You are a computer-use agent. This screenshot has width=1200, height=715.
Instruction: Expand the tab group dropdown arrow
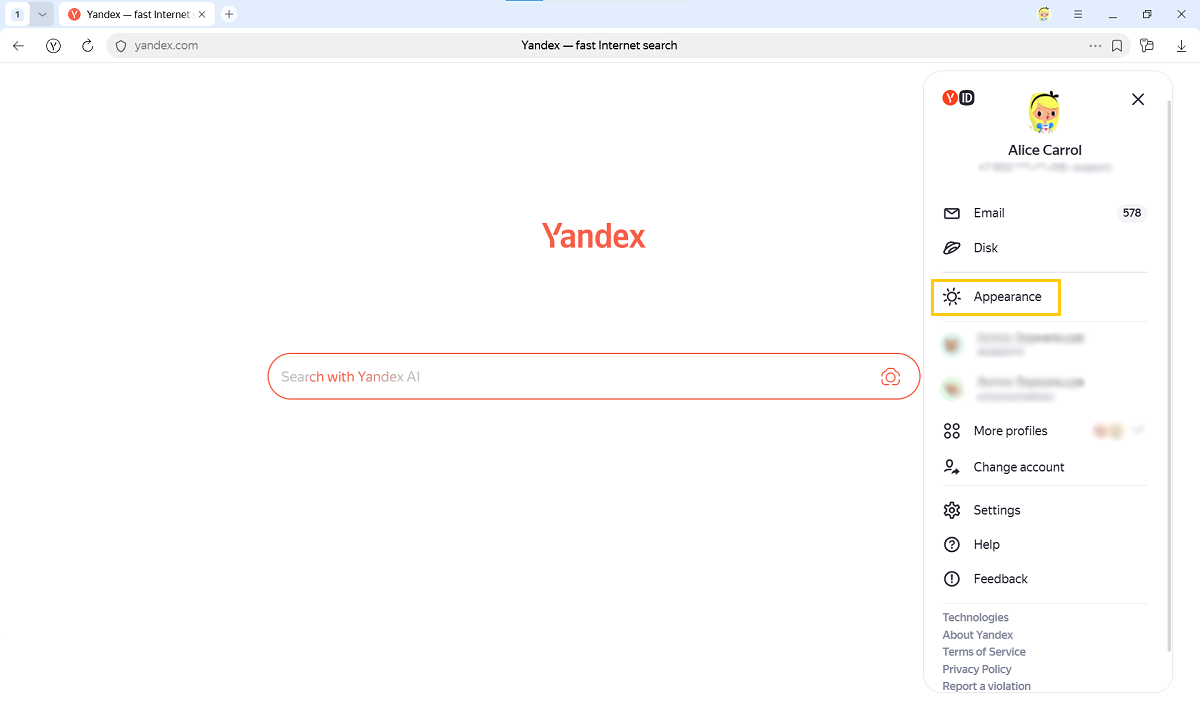[x=42, y=14]
